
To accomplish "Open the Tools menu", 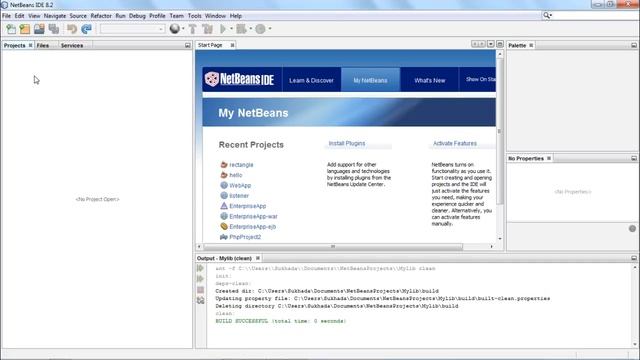I will point(195,16).
